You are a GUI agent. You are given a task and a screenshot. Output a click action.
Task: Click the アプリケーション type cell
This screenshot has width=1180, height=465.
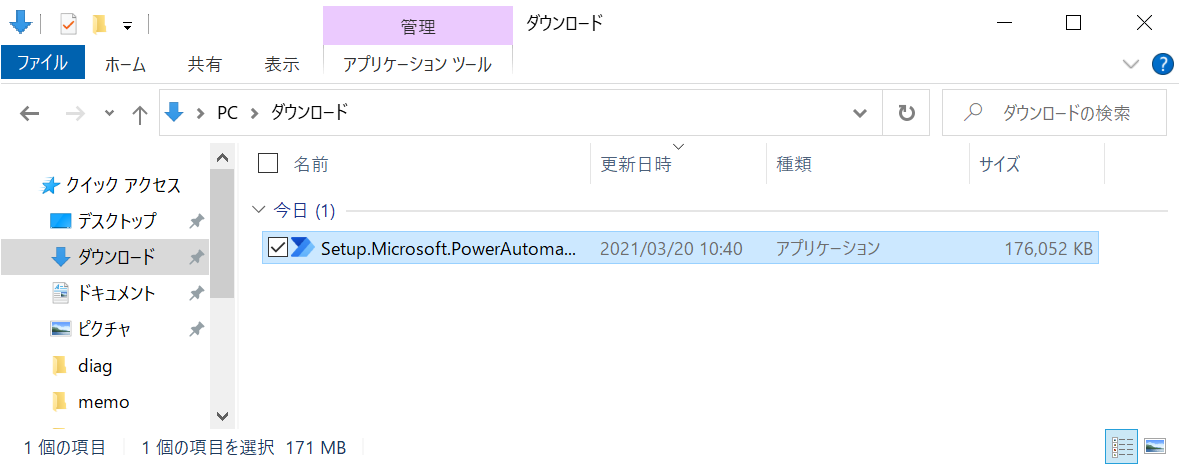click(x=828, y=248)
